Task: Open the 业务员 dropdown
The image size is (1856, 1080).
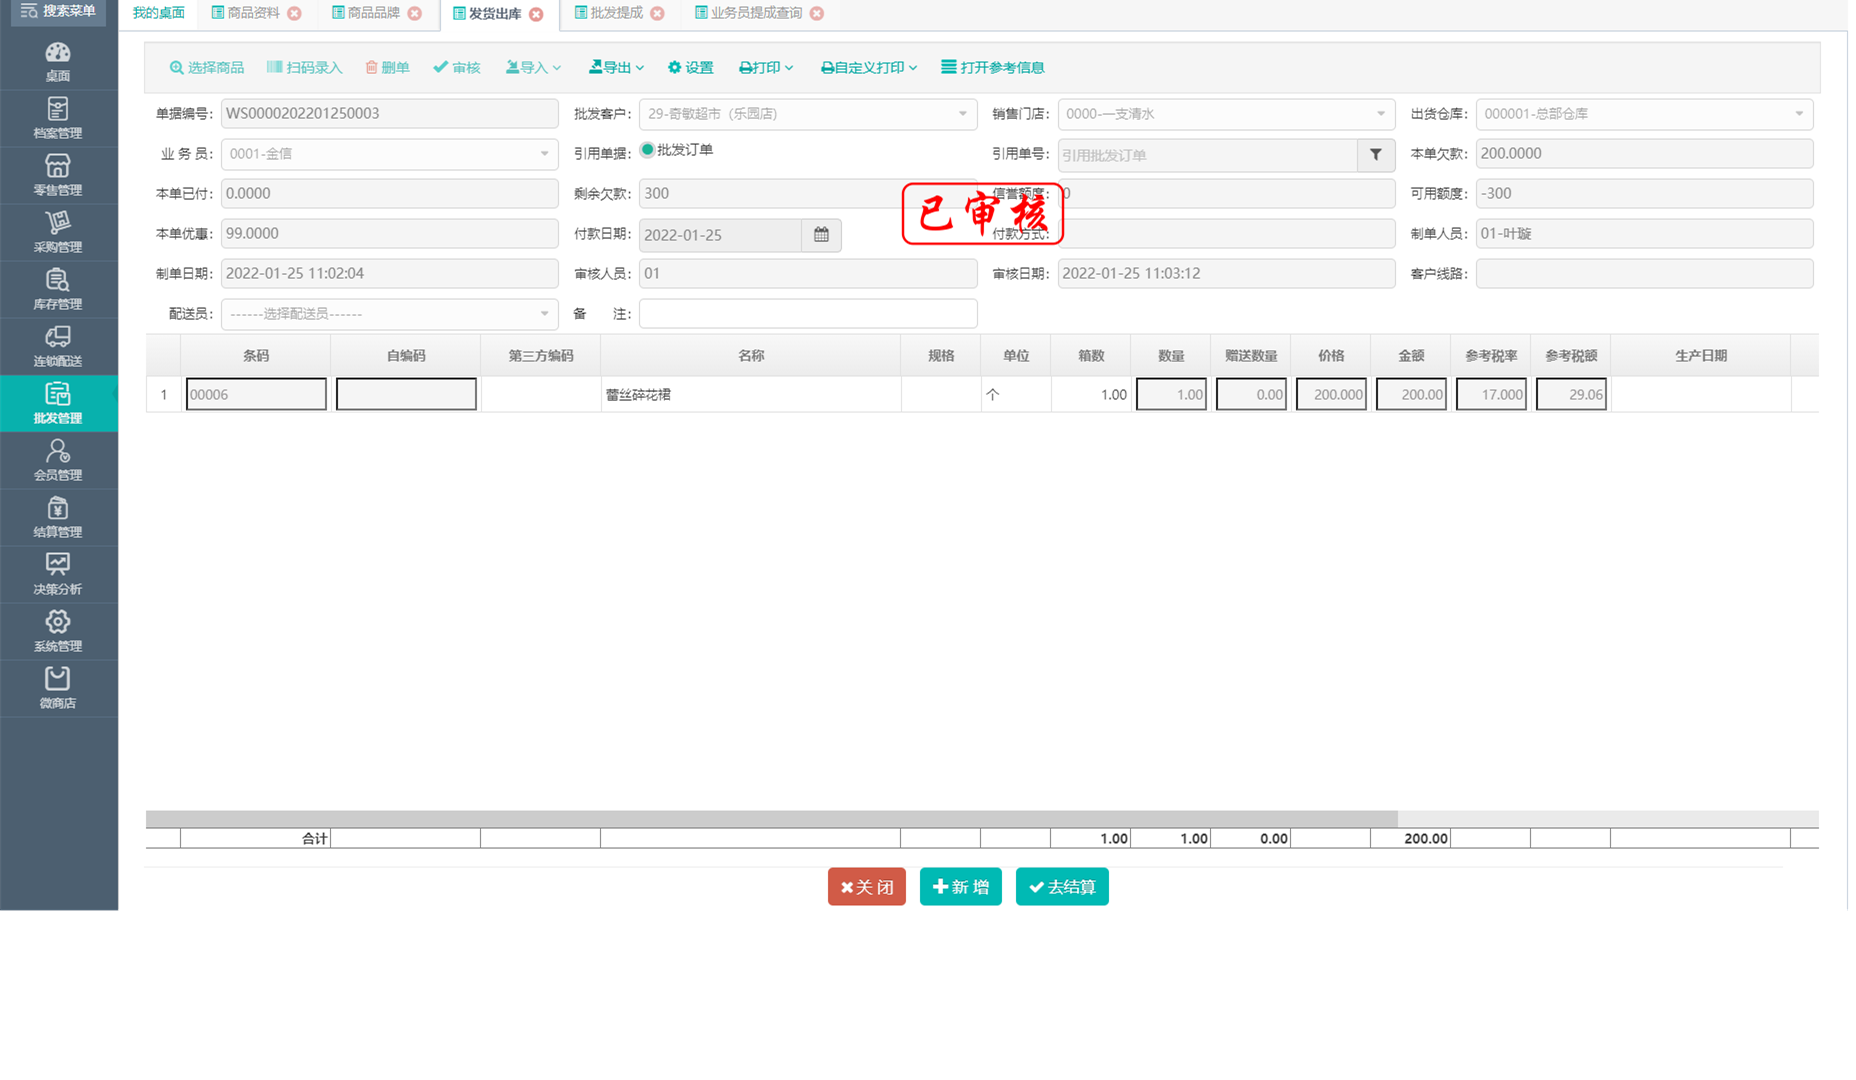Action: click(389, 154)
